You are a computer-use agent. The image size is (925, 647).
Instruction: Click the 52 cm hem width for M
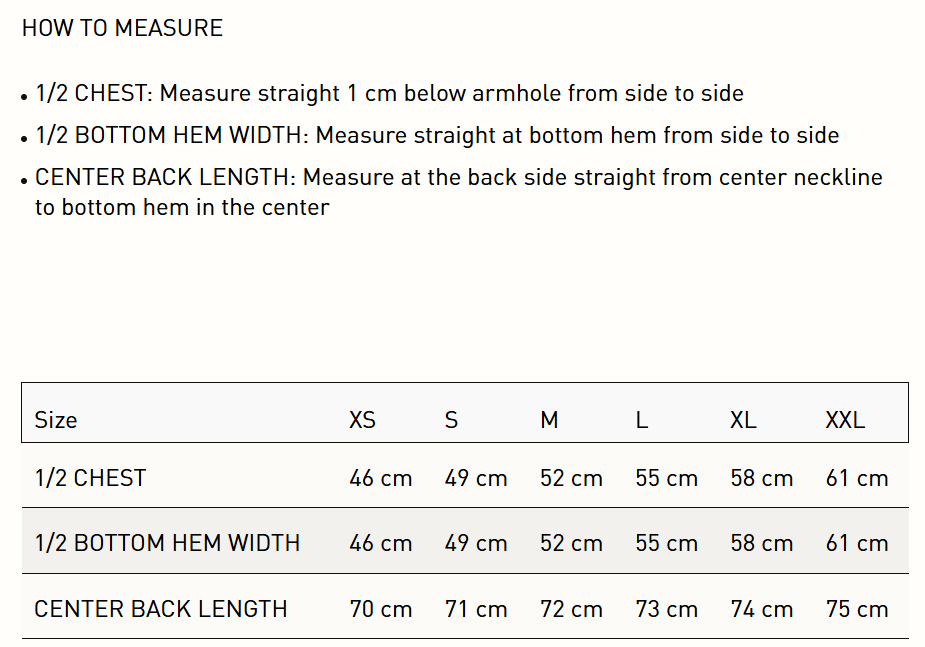coord(571,543)
